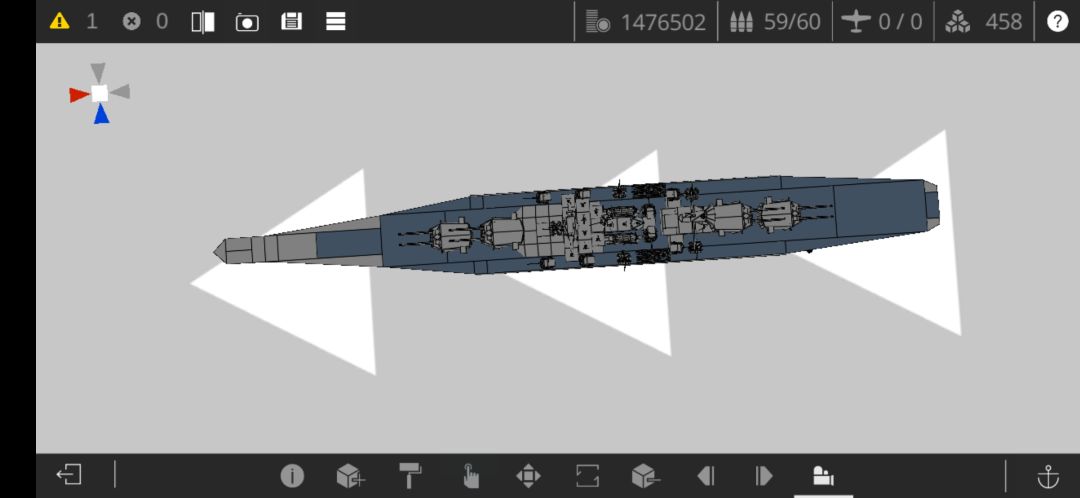1080x498 pixels.
Task: Toggle the mirror symmetry mode icon
Action: point(202,22)
